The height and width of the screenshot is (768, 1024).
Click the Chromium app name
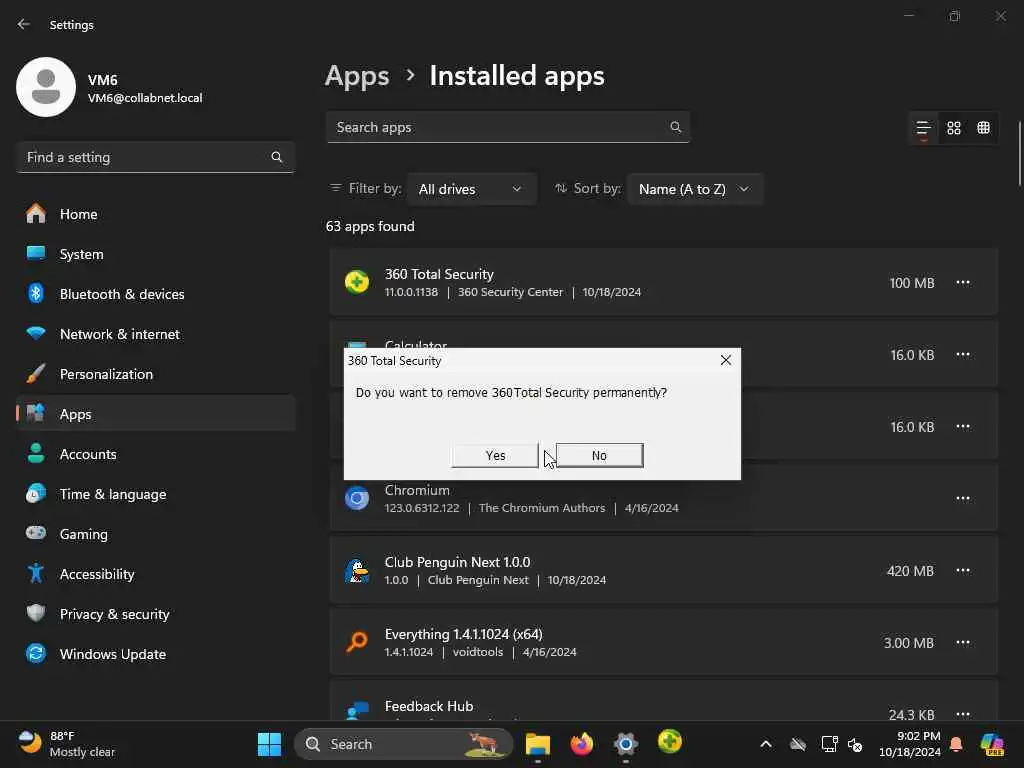coord(417,490)
